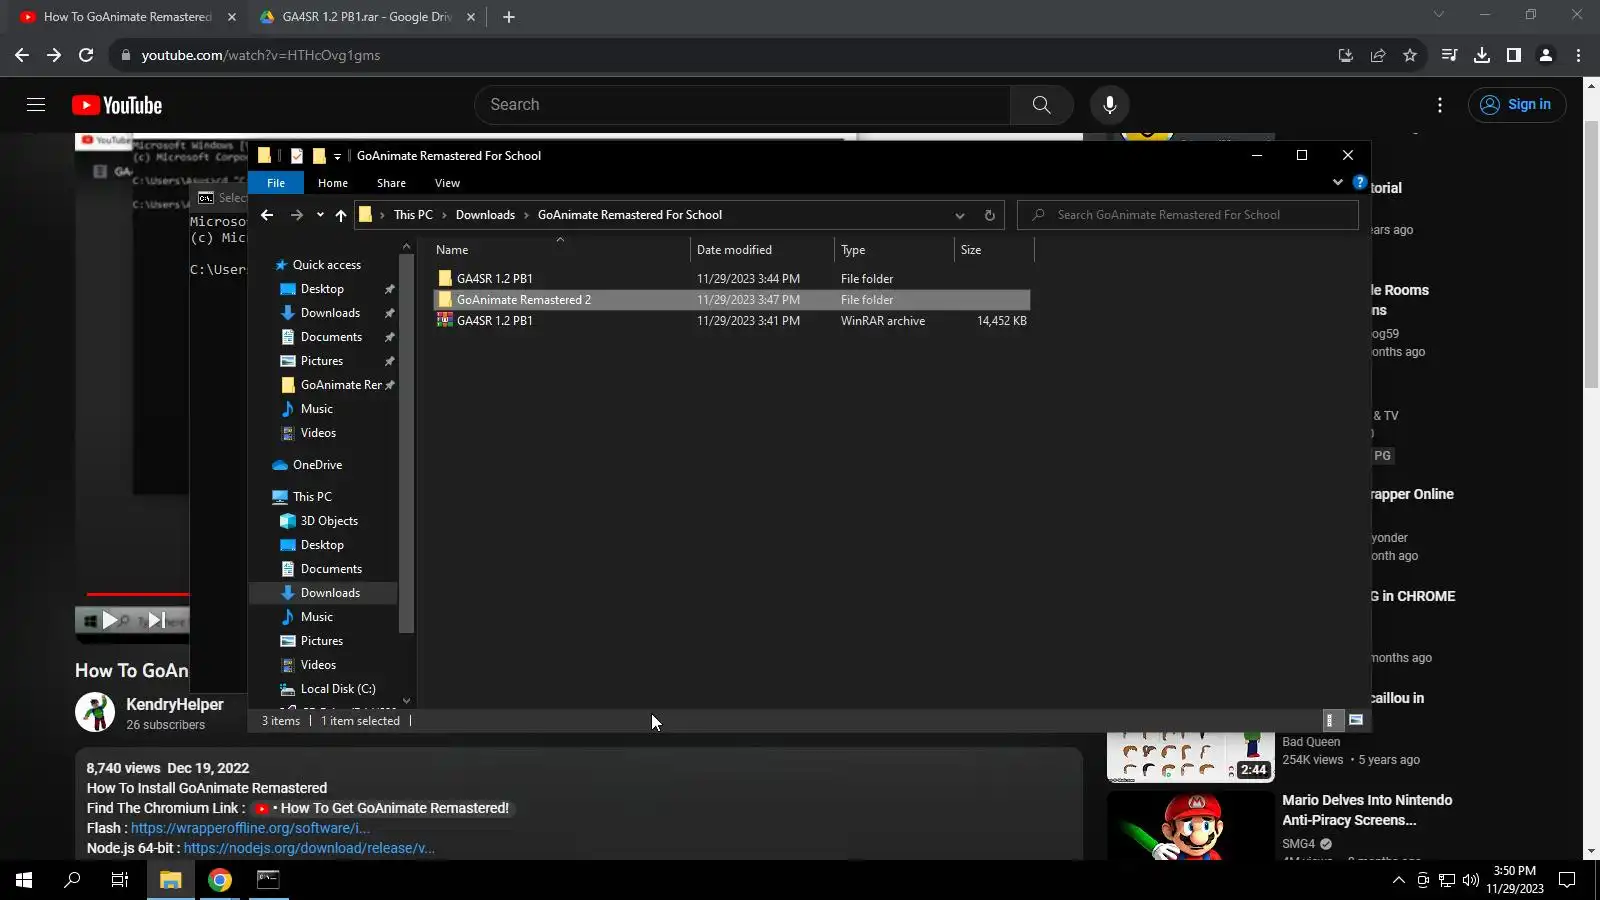The image size is (1600, 900).
Task: Sort files by Date modified column
Action: tap(762, 250)
